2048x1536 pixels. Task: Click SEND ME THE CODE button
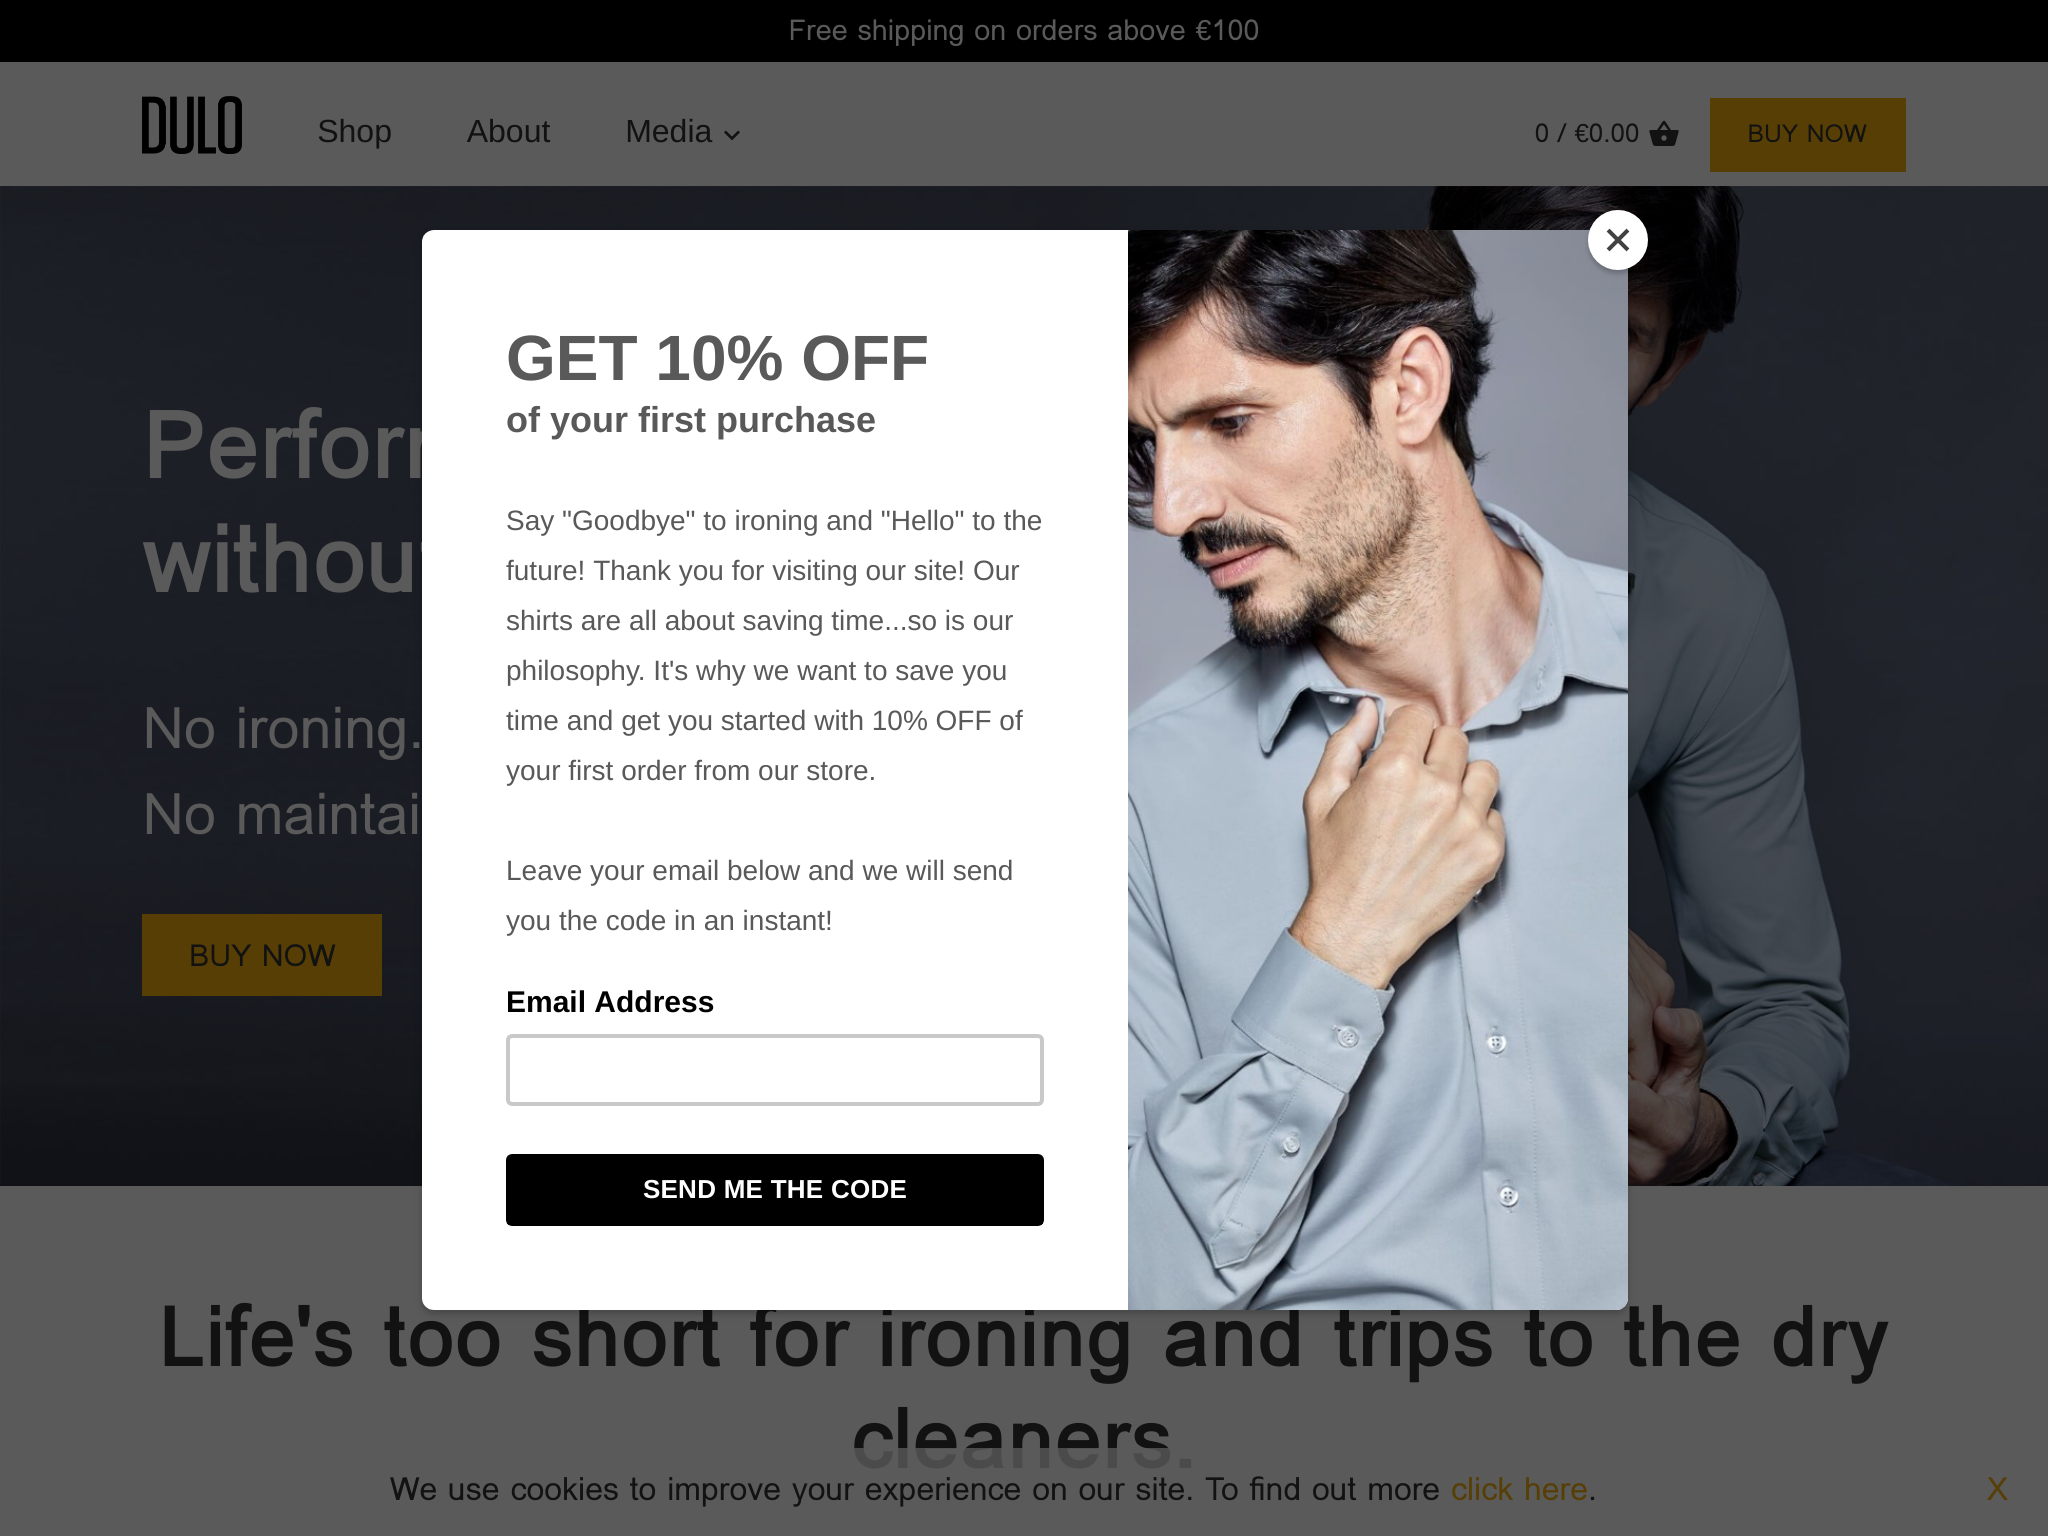click(775, 1190)
